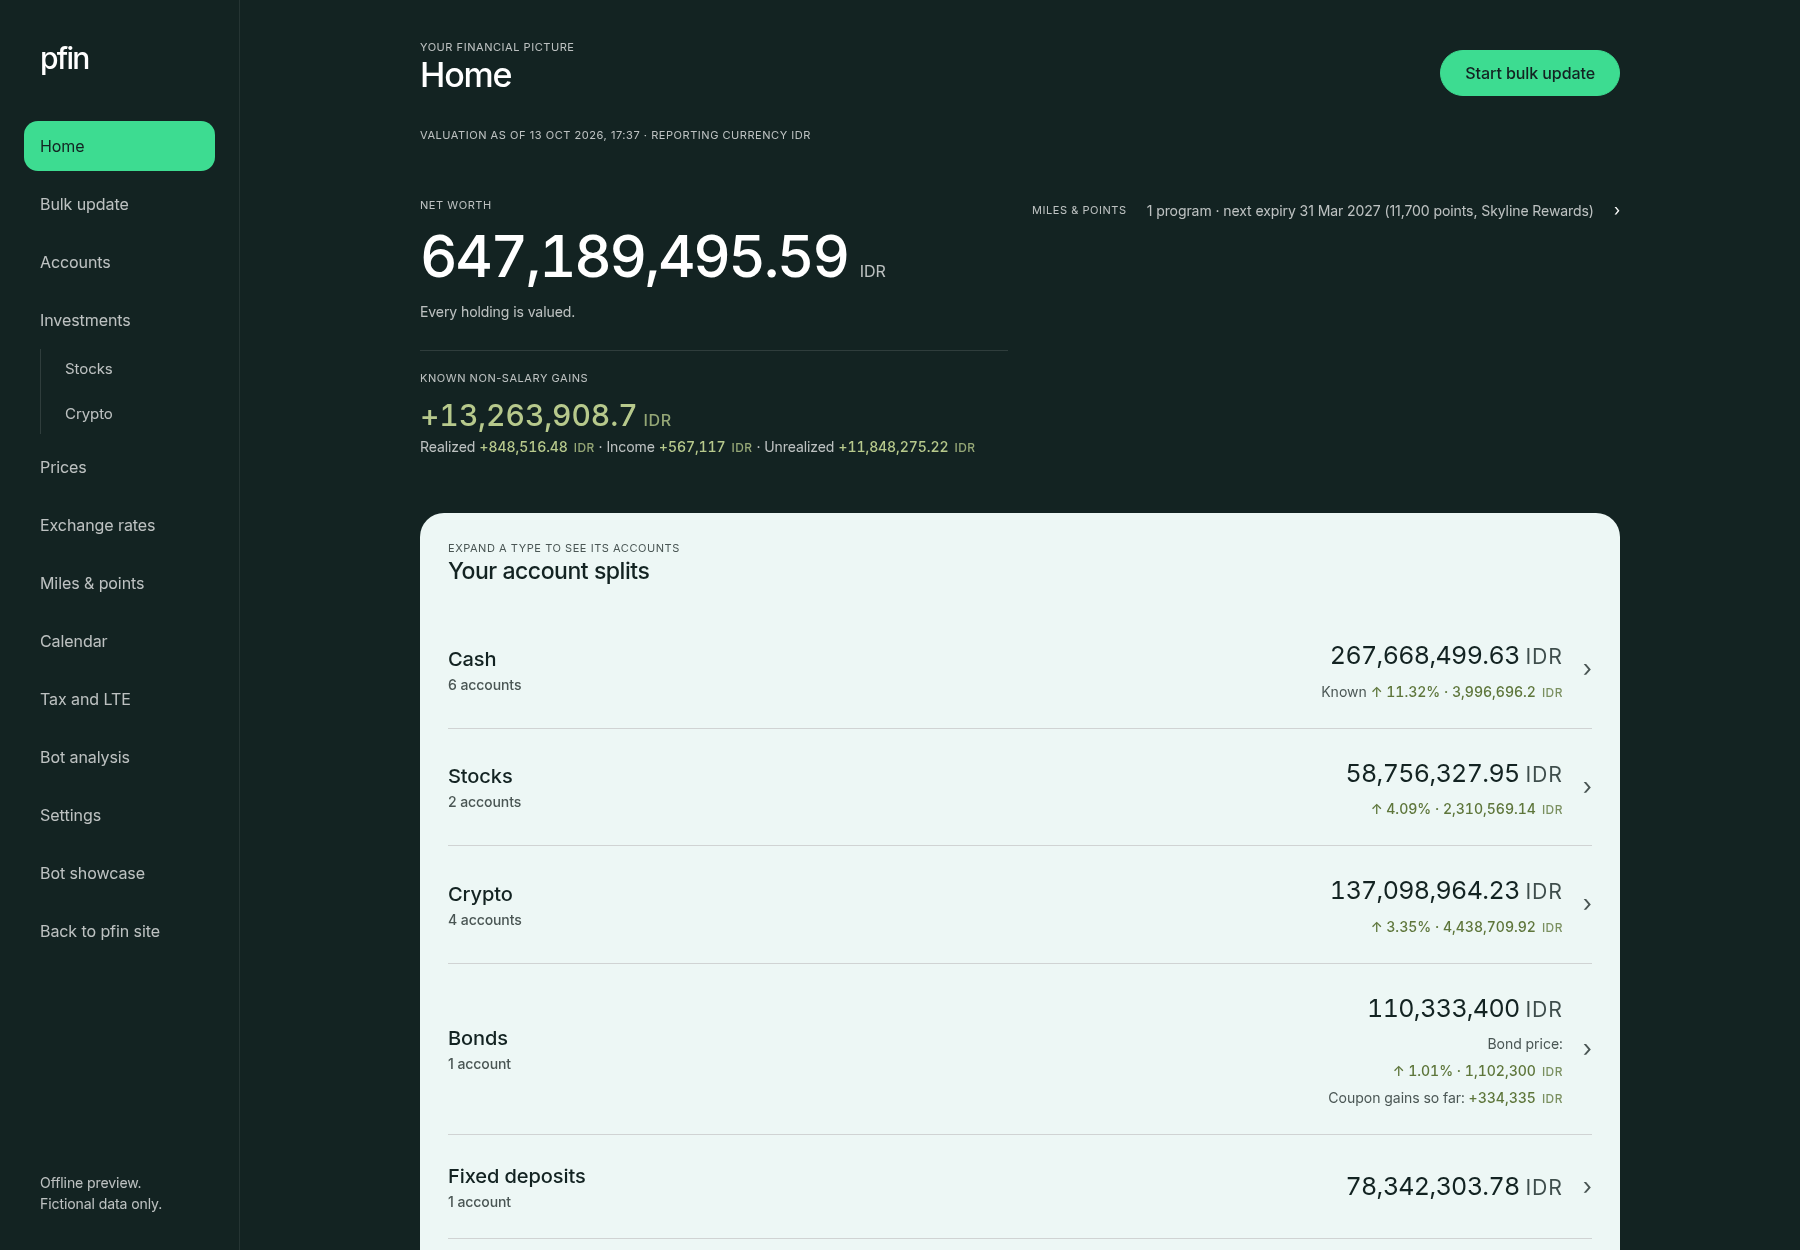
Task: Click Cash total 267,668,499.63 IDR
Action: [1446, 656]
